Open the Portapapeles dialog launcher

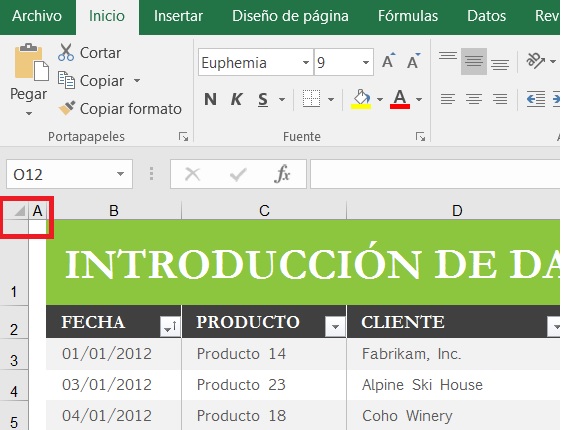[184, 137]
